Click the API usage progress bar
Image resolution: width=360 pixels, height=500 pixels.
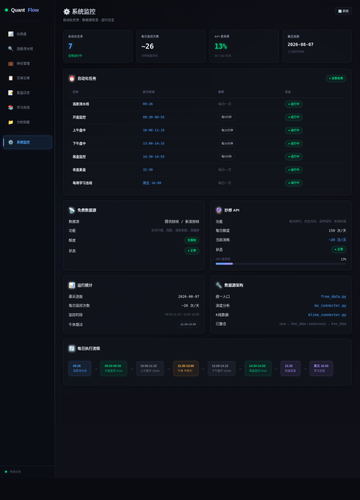281,264
